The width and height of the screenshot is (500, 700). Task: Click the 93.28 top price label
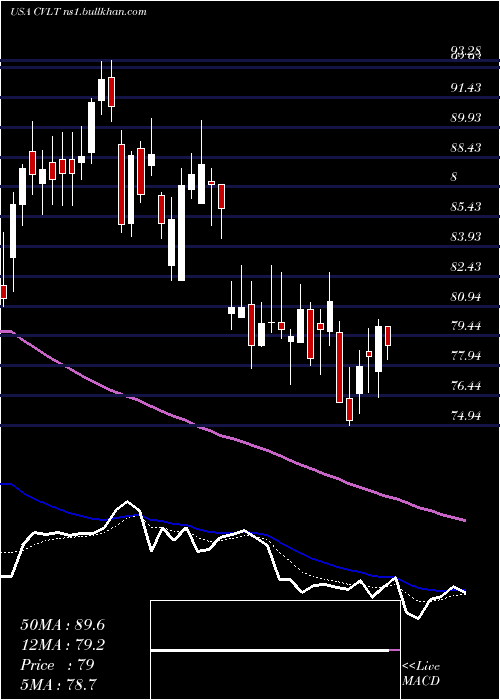[466, 50]
